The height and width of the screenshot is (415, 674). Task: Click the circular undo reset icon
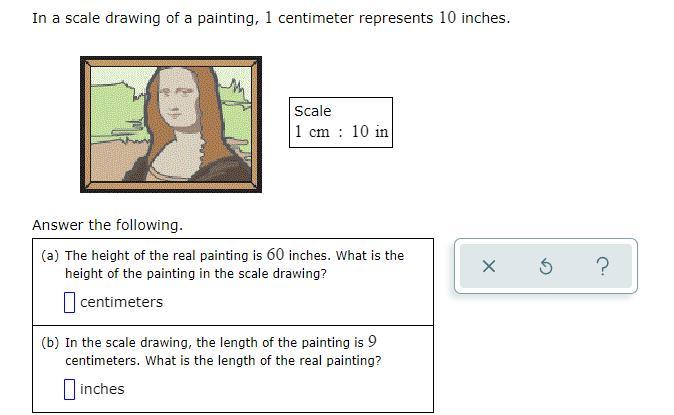546,266
